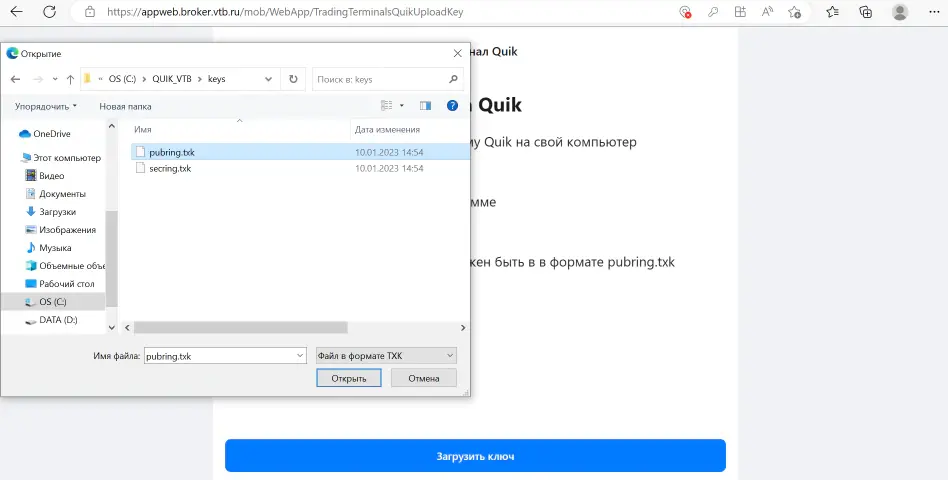Sort by Дата изменения column header

pyautogui.click(x=387, y=129)
